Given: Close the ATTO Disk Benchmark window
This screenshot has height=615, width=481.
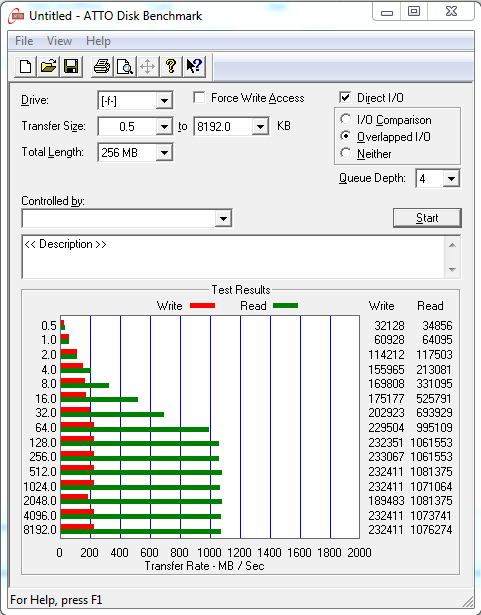Looking at the screenshot, I should (451, 12).
